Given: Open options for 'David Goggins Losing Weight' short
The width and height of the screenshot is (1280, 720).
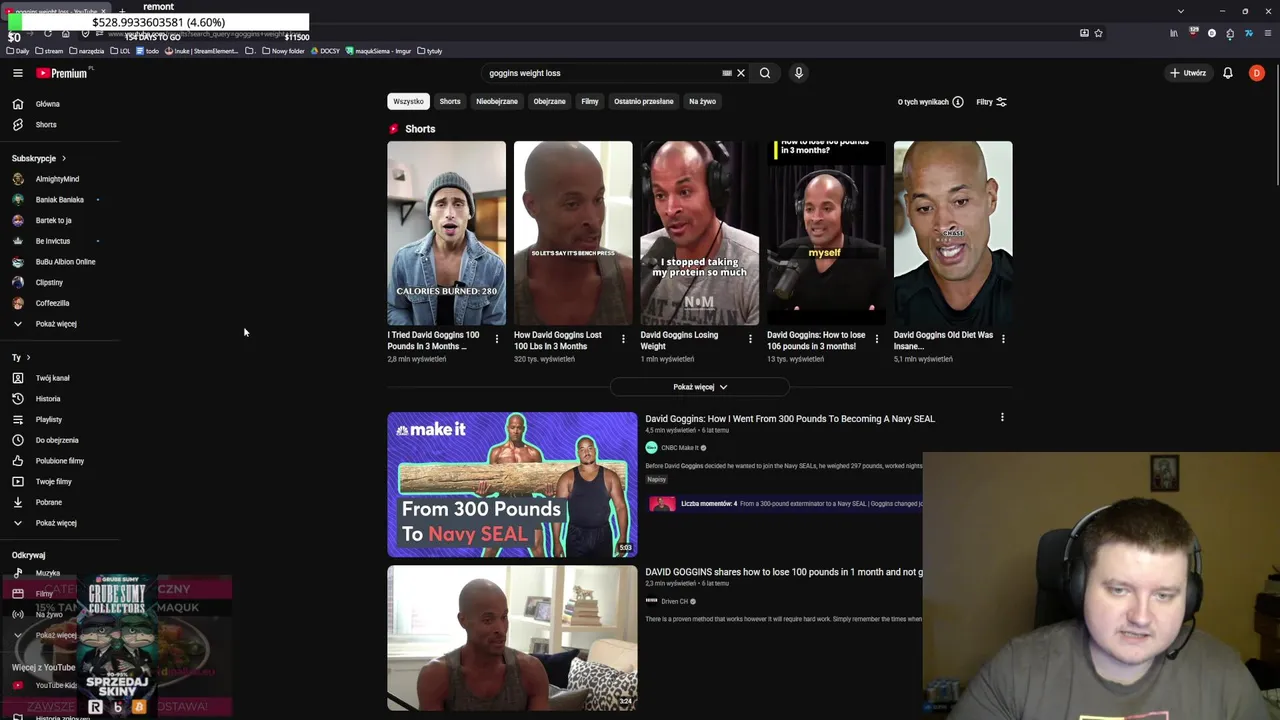Looking at the screenshot, I should tap(750, 340).
